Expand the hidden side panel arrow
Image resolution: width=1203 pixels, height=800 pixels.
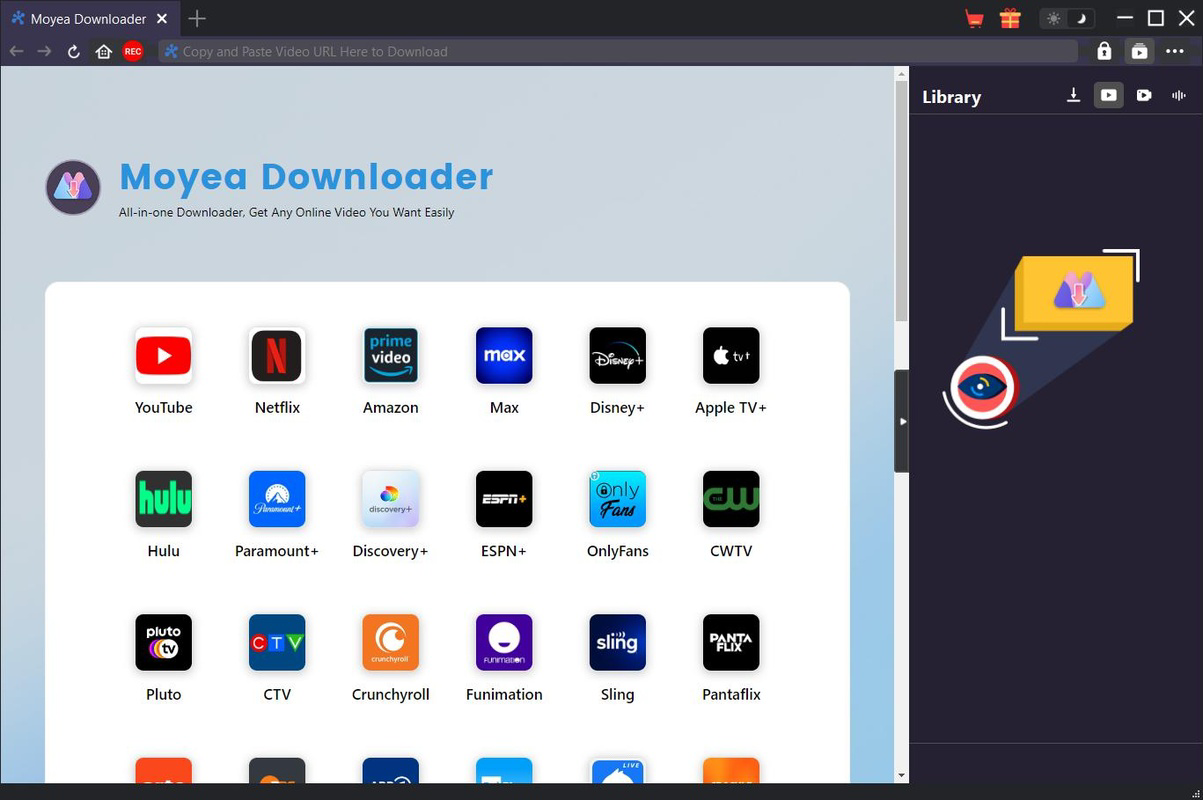click(x=903, y=421)
